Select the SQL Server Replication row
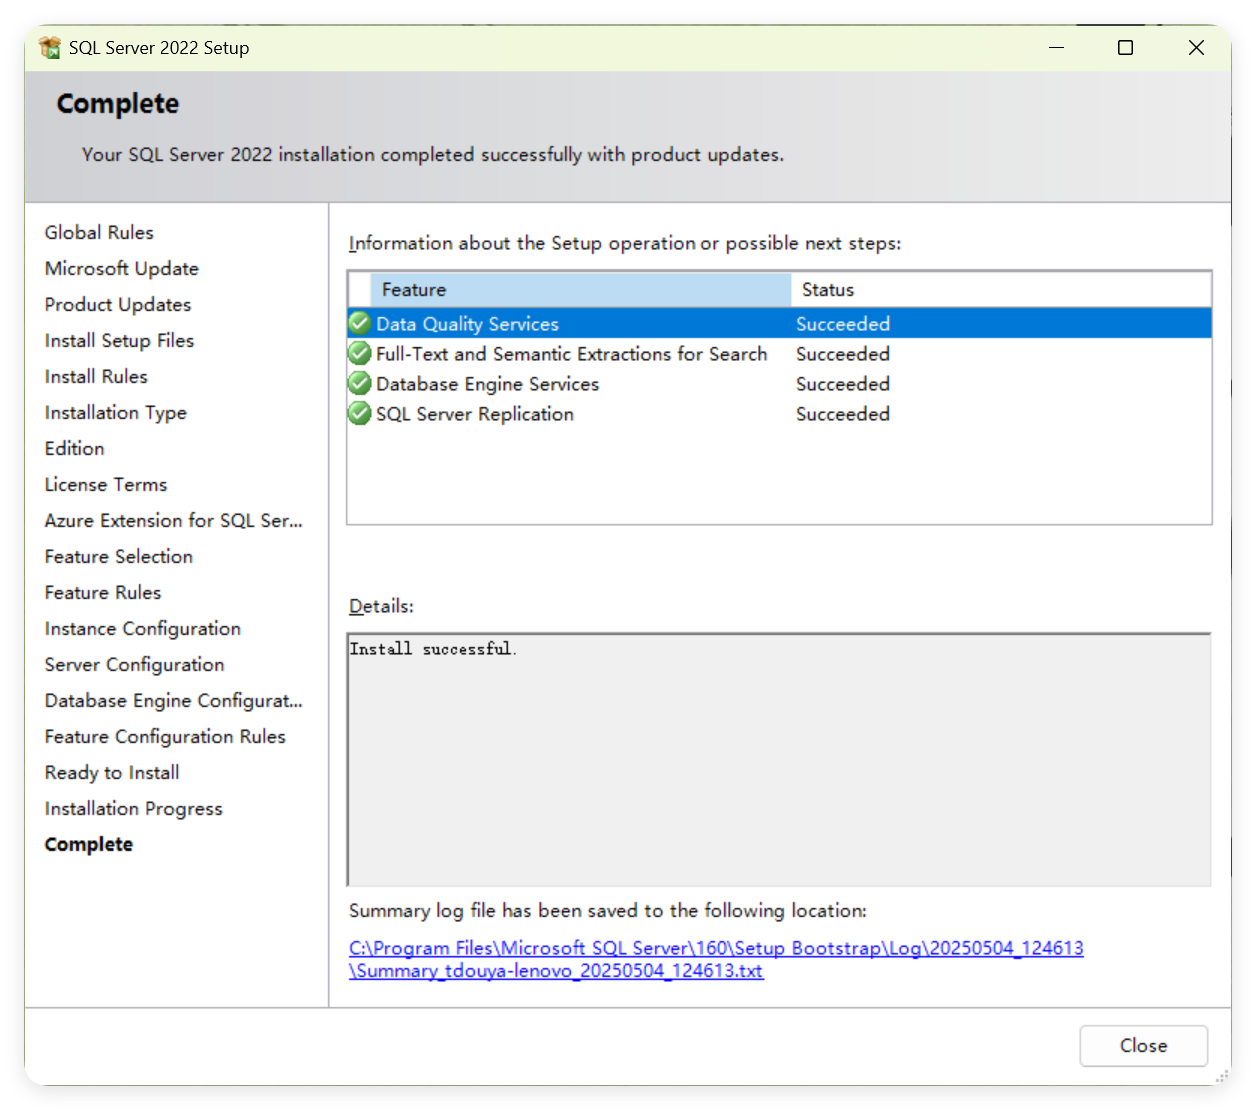The image size is (1256, 1110). (x=779, y=413)
